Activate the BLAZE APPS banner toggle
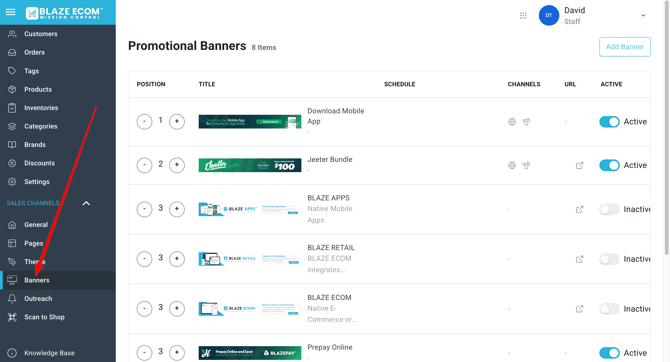 pos(609,209)
